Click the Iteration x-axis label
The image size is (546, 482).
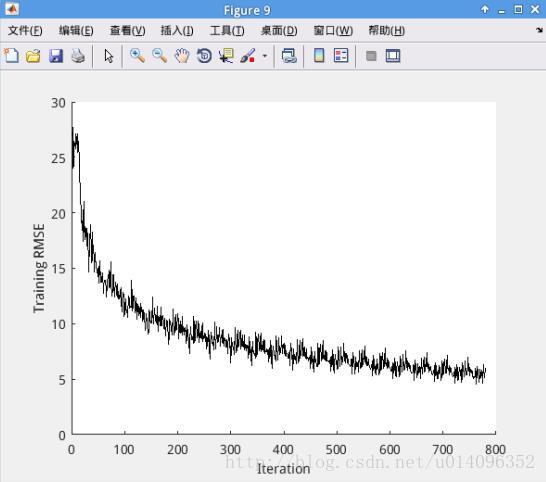[x=283, y=469]
